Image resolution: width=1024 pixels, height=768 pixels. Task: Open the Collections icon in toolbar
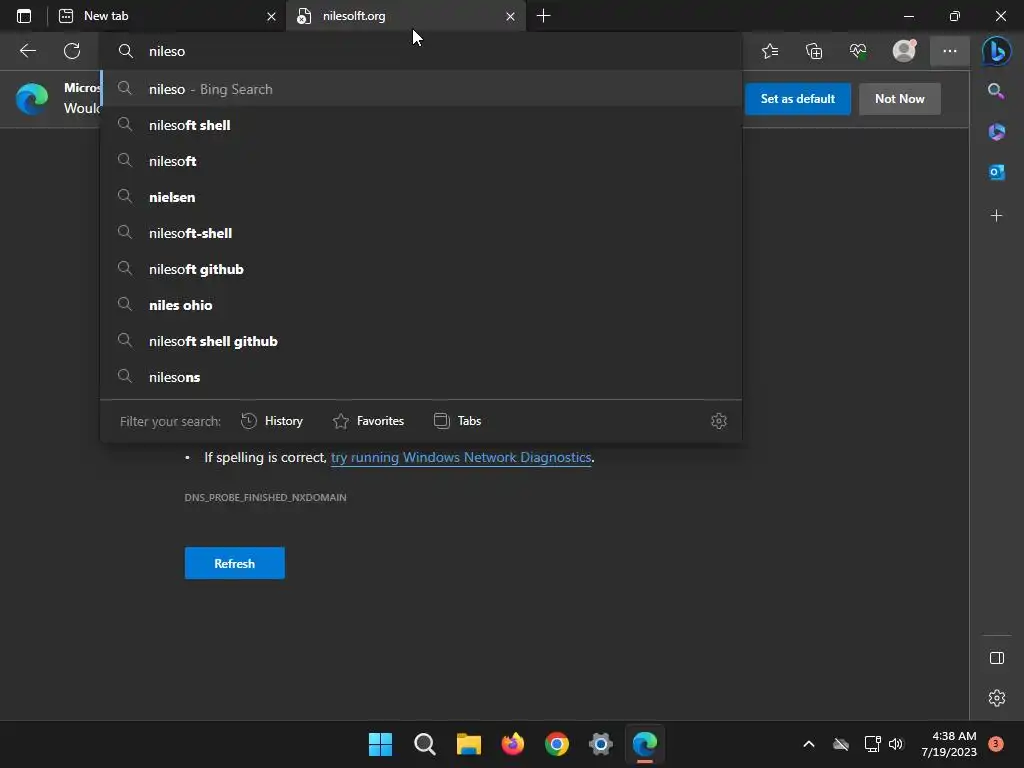(814, 51)
